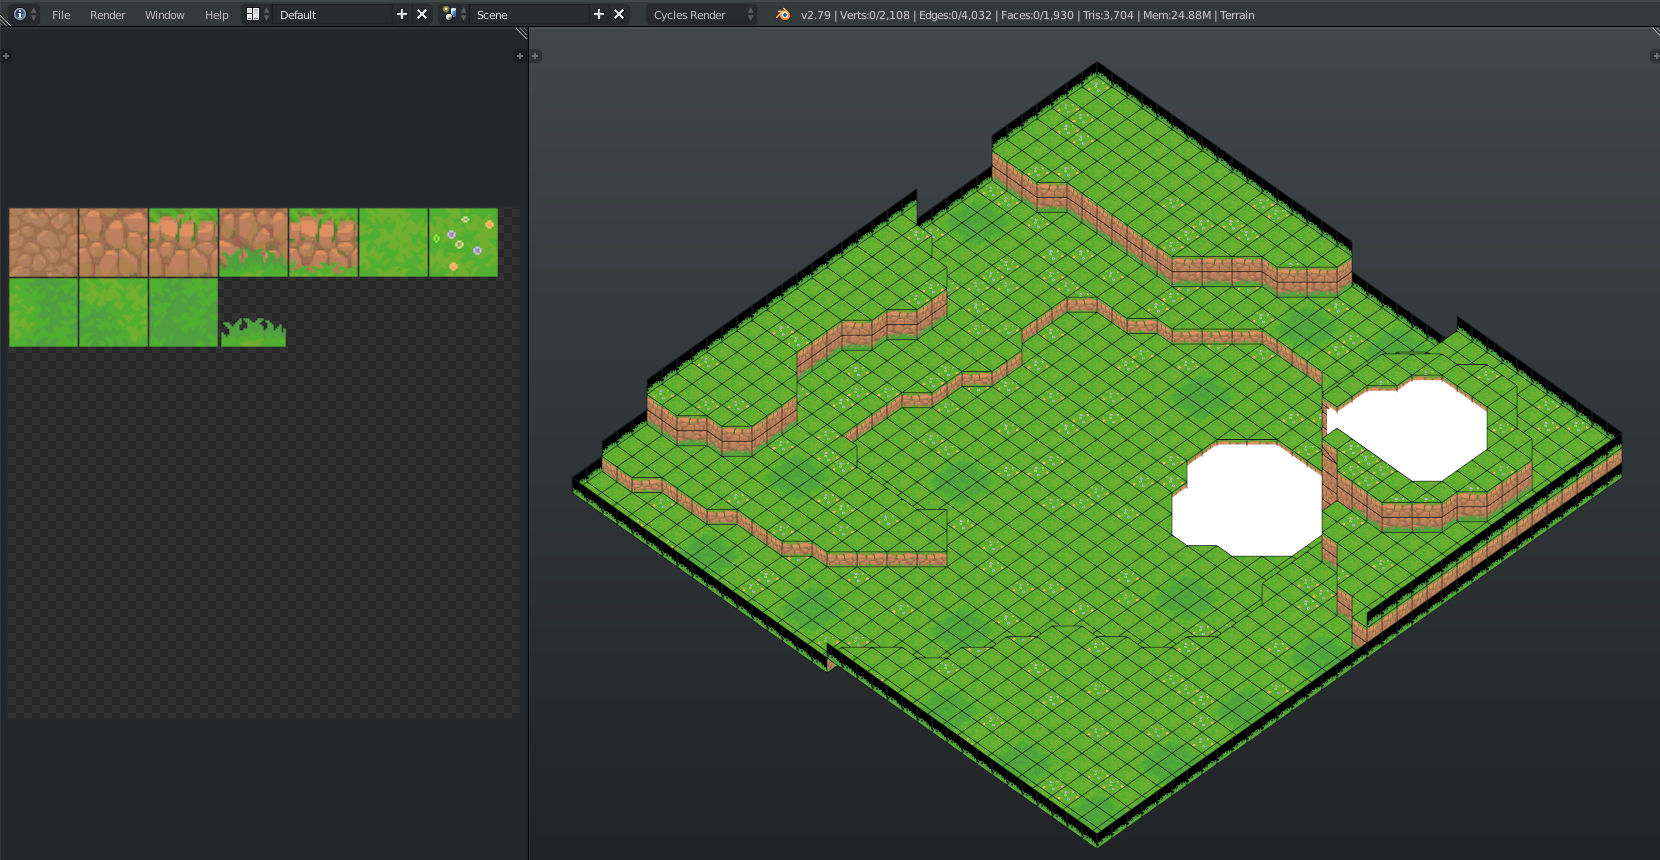Expand the tile editor's right-edge plus region
The width and height of the screenshot is (1660, 860).
pos(519,56)
